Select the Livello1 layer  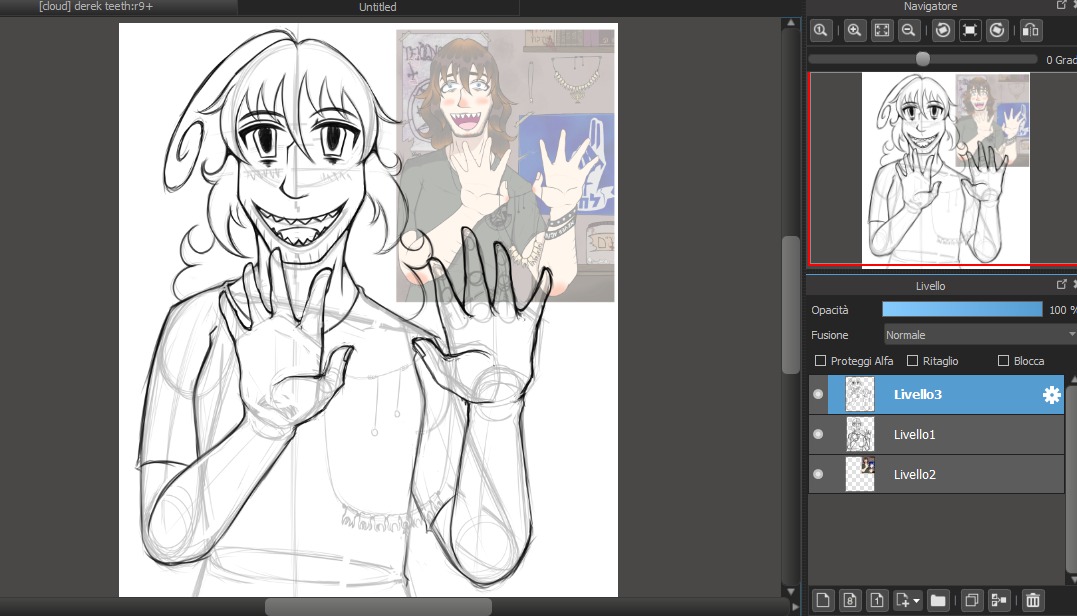[x=936, y=434]
